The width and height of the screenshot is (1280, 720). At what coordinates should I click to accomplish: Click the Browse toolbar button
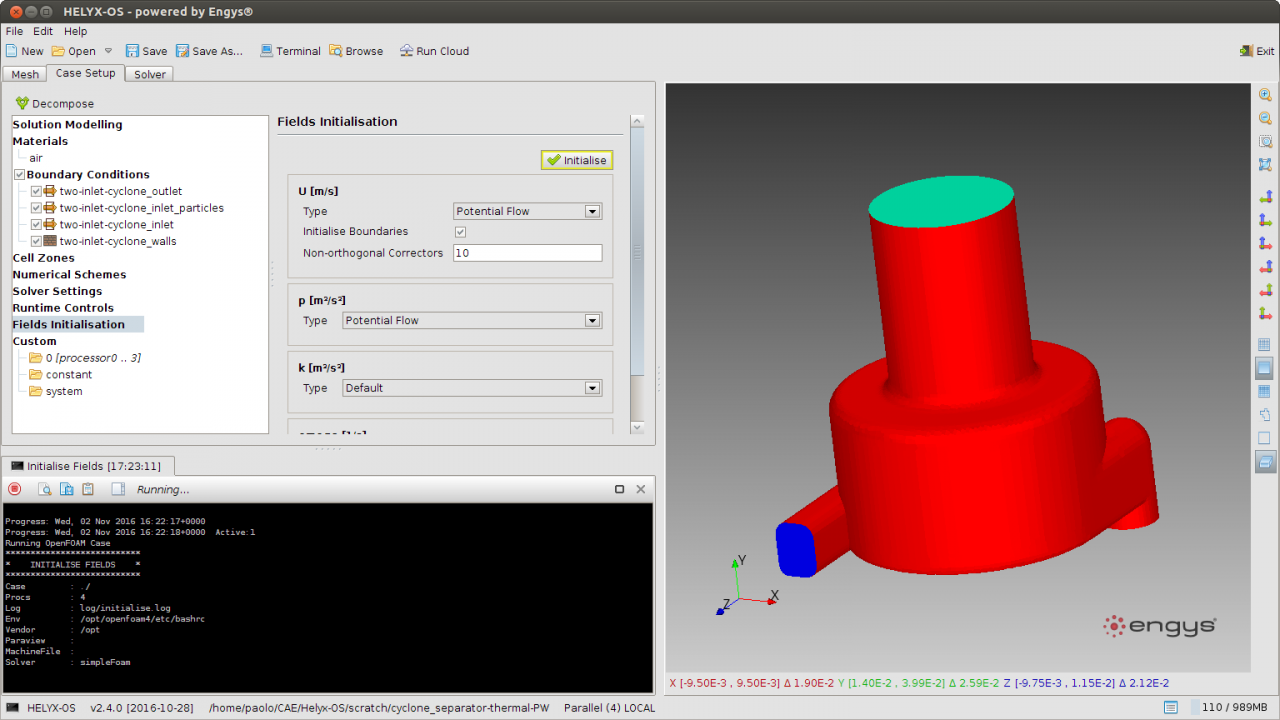pyautogui.click(x=356, y=51)
